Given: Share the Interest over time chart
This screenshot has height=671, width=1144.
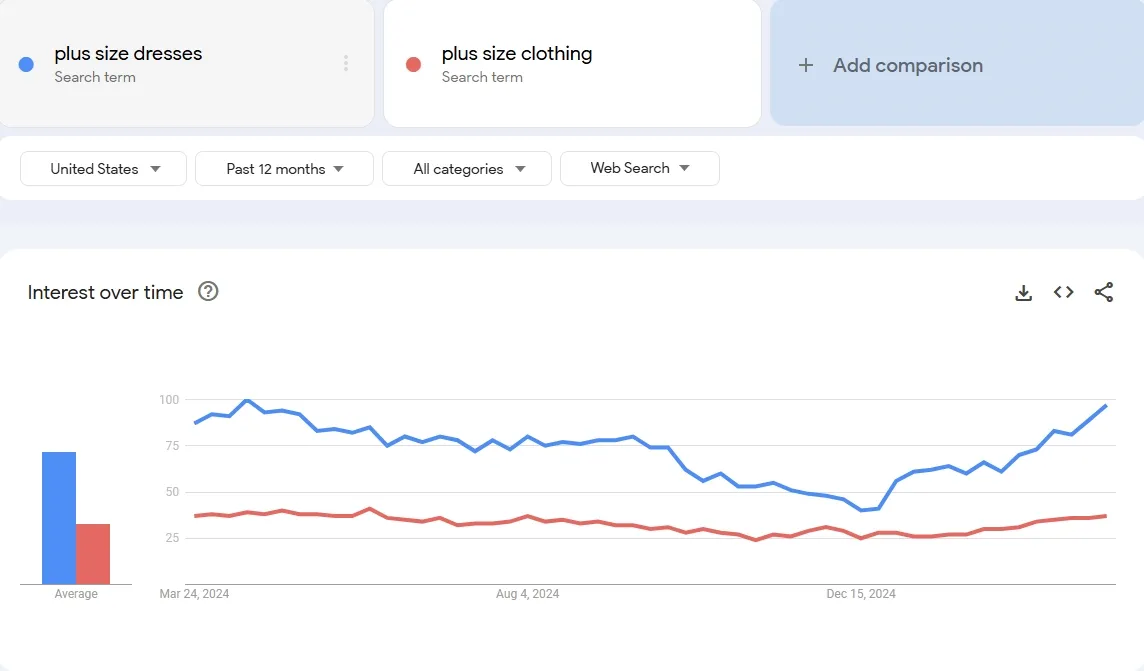Looking at the screenshot, I should coord(1104,292).
